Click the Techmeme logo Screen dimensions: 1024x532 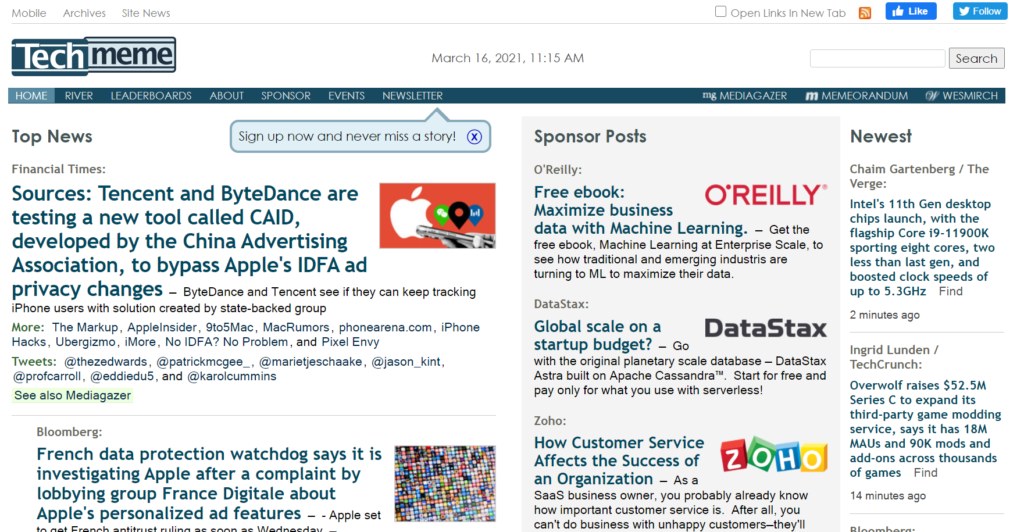93,56
